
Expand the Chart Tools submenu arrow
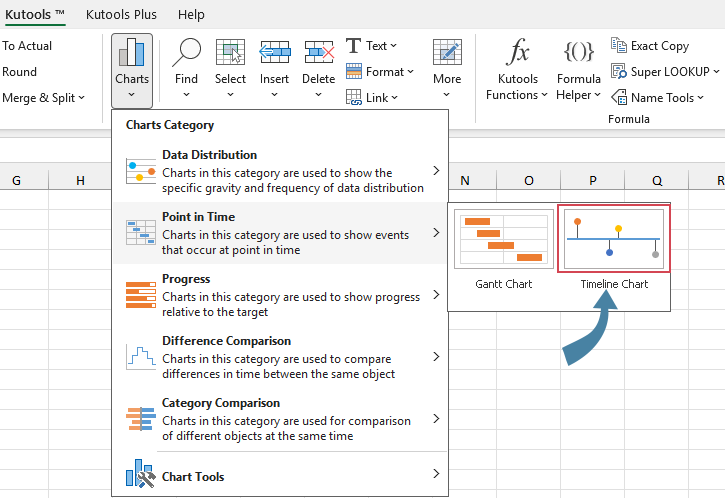click(x=436, y=473)
